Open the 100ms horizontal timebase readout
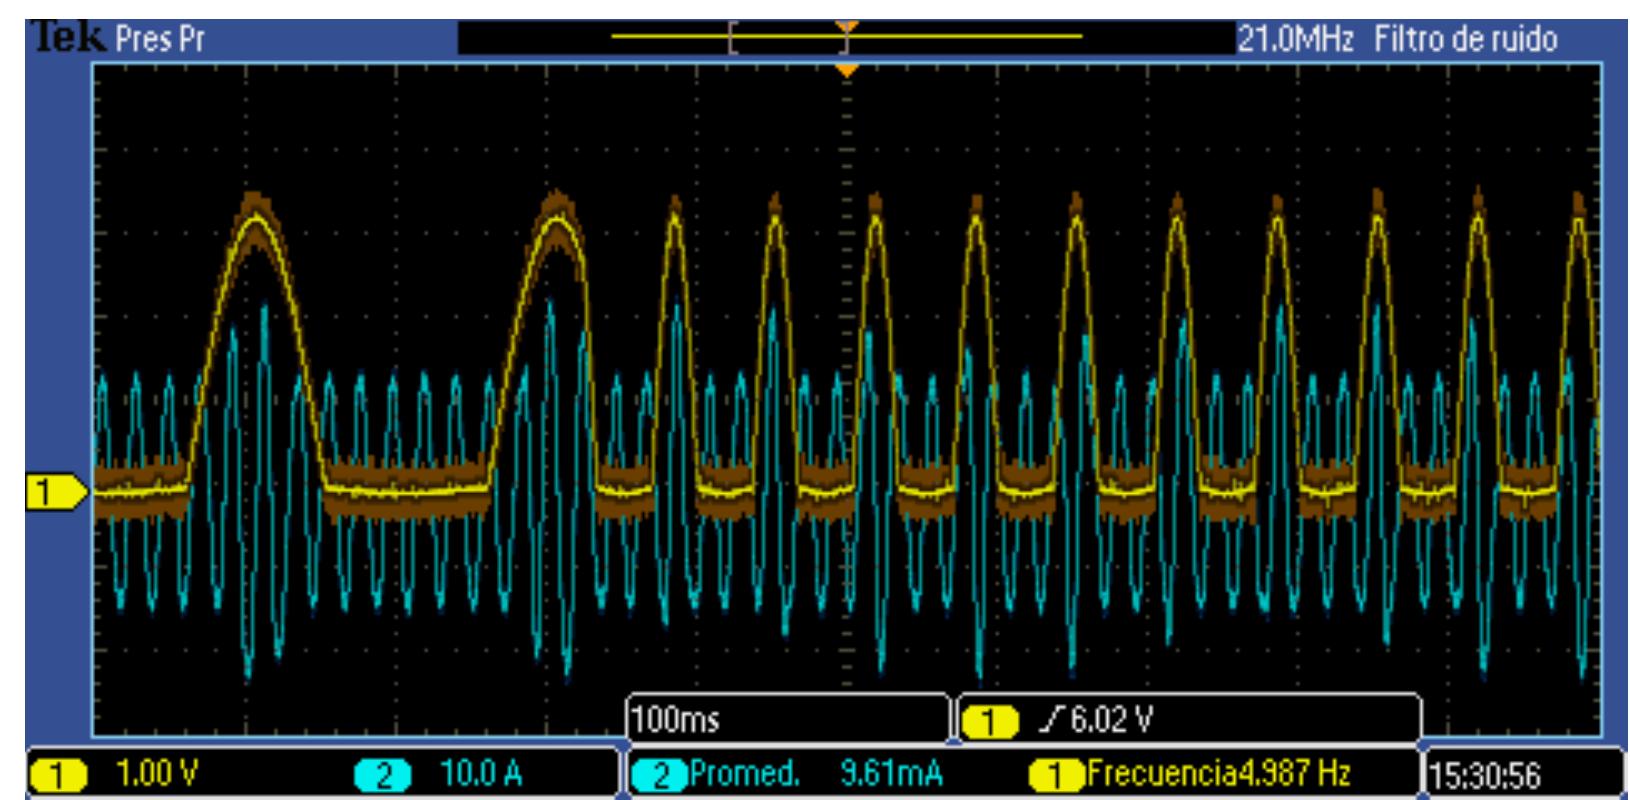Screen dimensions: 1630x800 click(x=677, y=719)
